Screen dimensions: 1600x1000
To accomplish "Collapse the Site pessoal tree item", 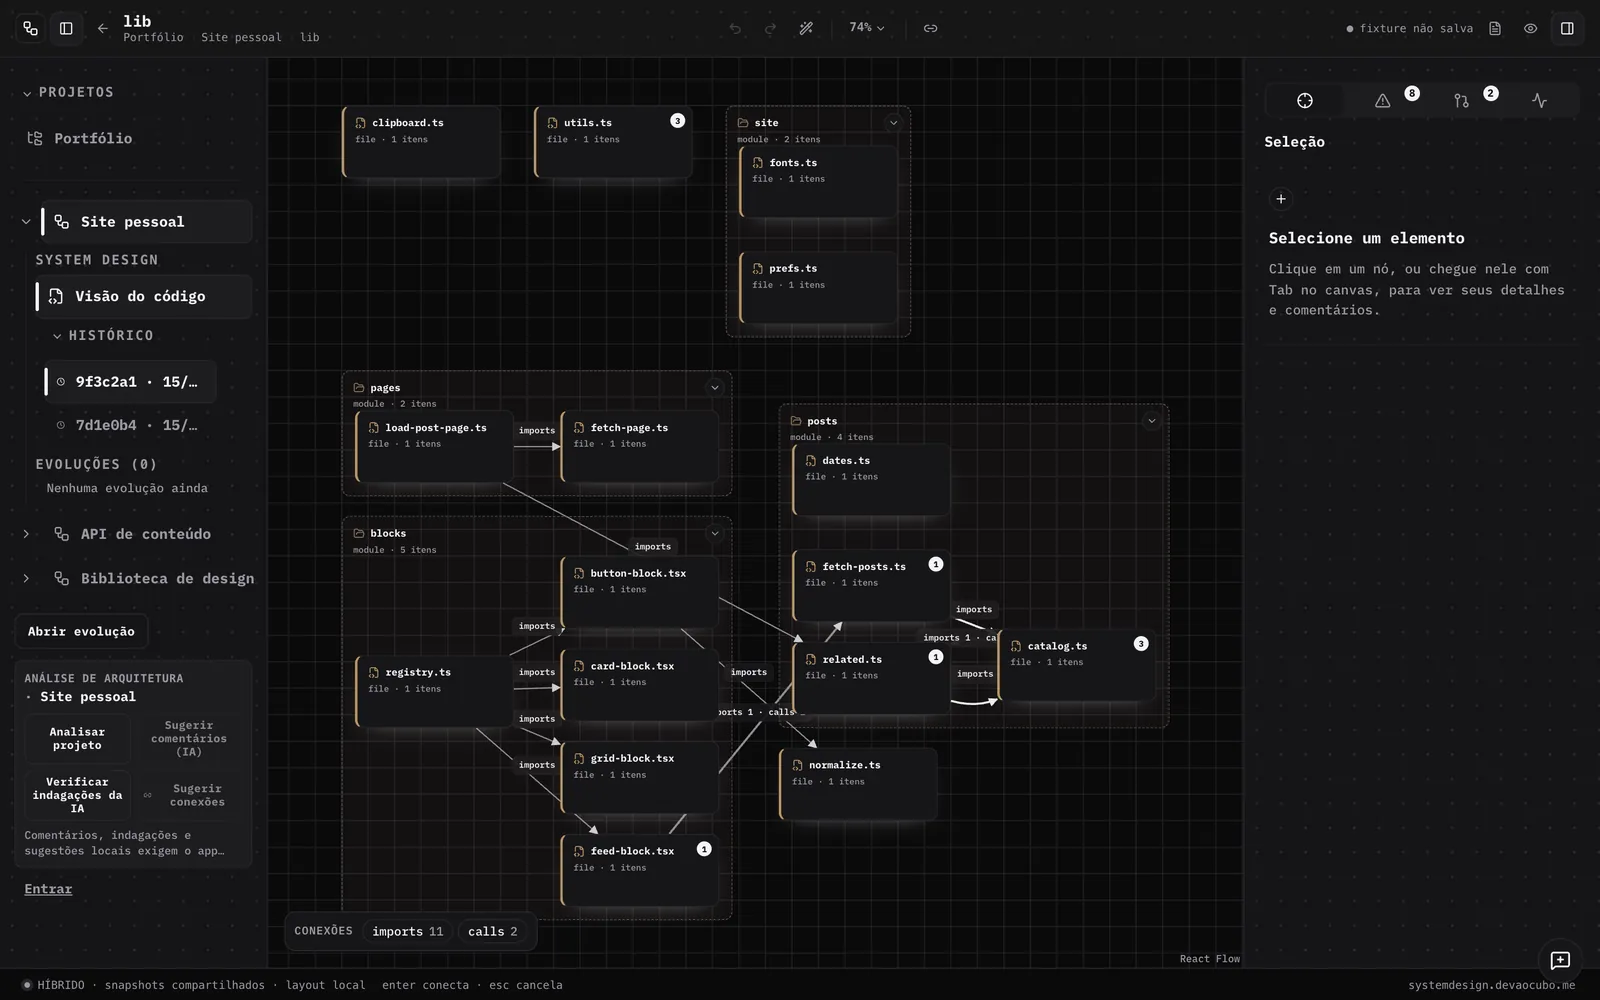I will coord(26,222).
